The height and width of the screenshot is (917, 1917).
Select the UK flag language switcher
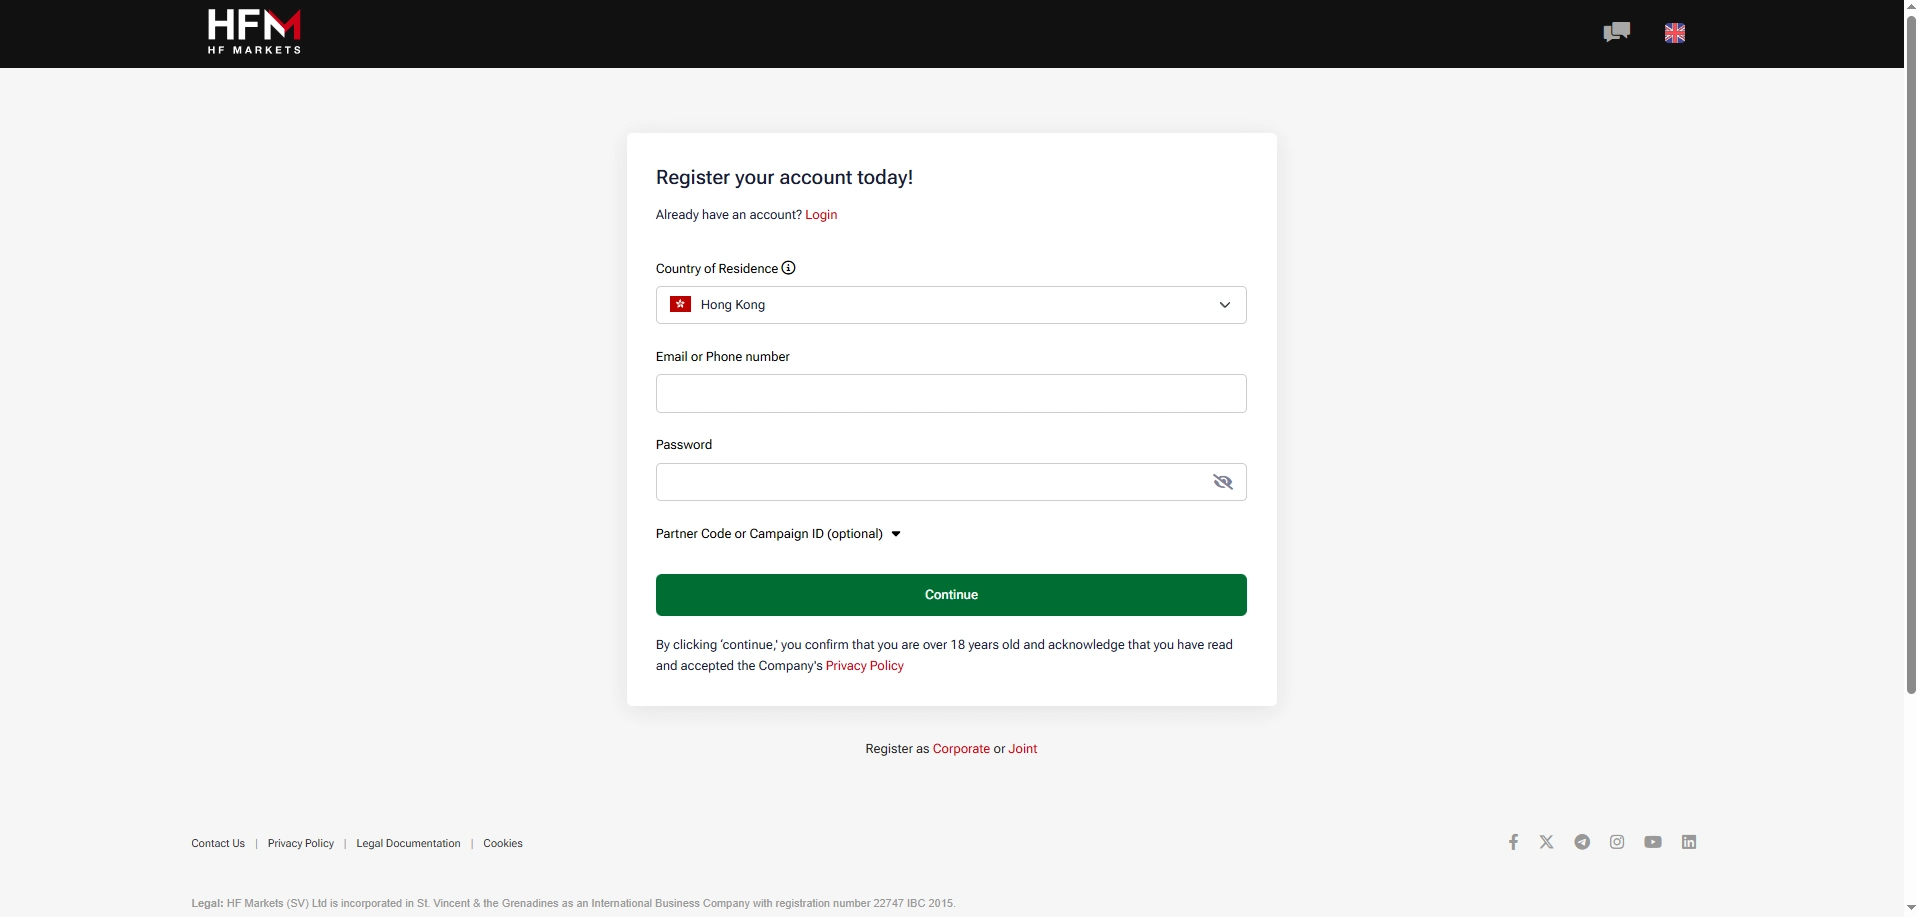click(1675, 31)
